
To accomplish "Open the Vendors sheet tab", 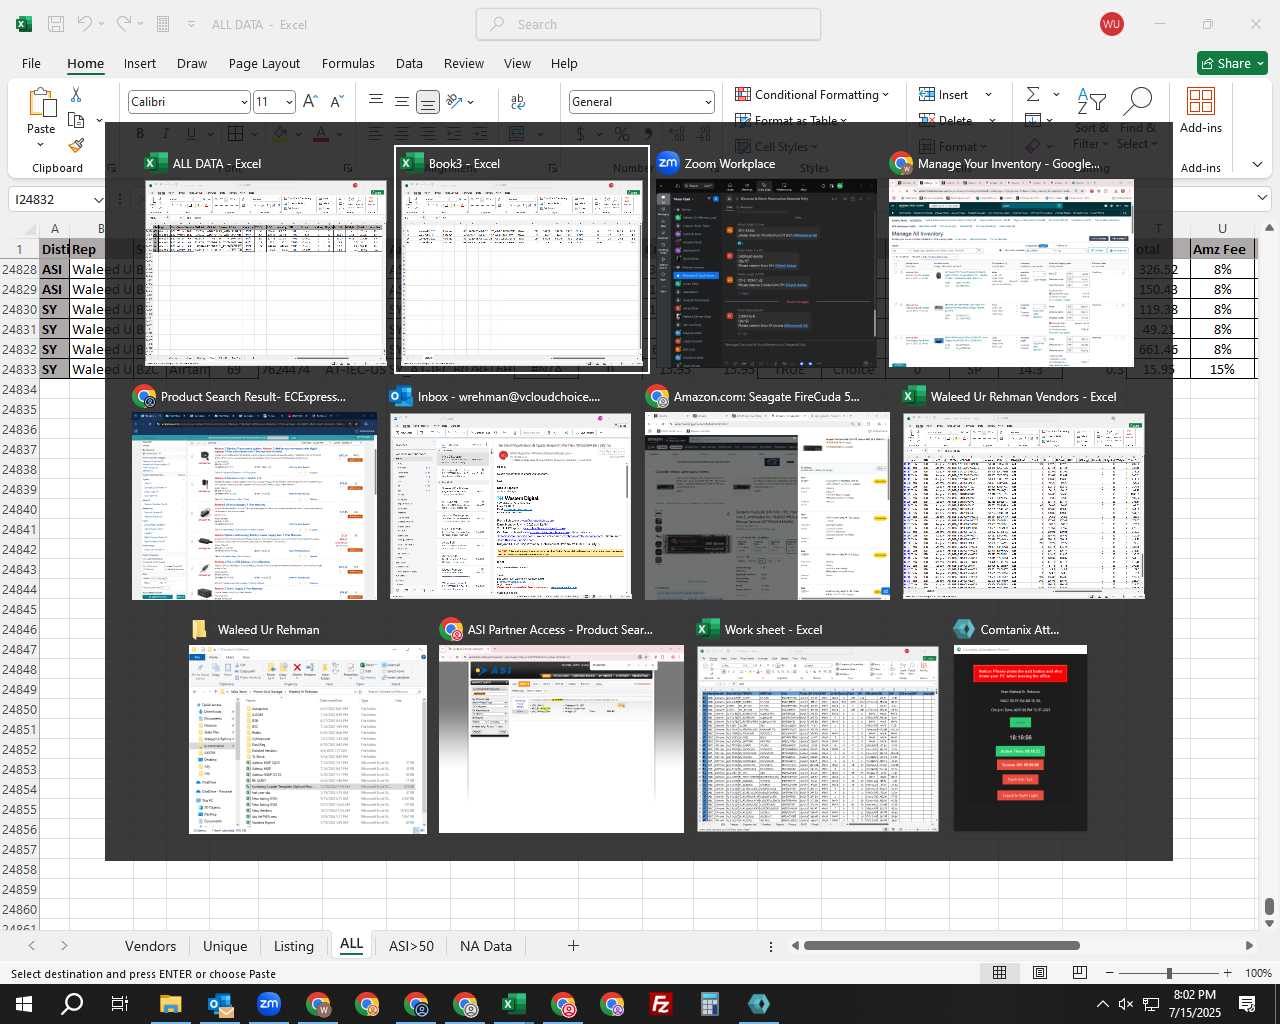I will click(150, 946).
